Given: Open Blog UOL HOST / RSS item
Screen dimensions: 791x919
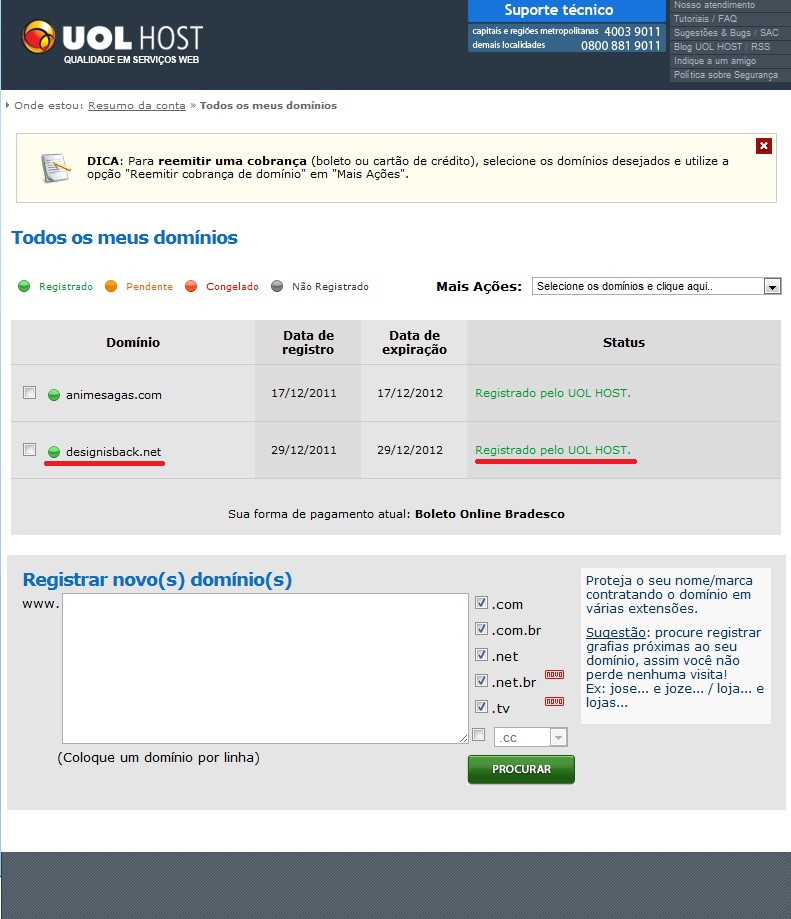Looking at the screenshot, I should pyautogui.click(x=722, y=47).
